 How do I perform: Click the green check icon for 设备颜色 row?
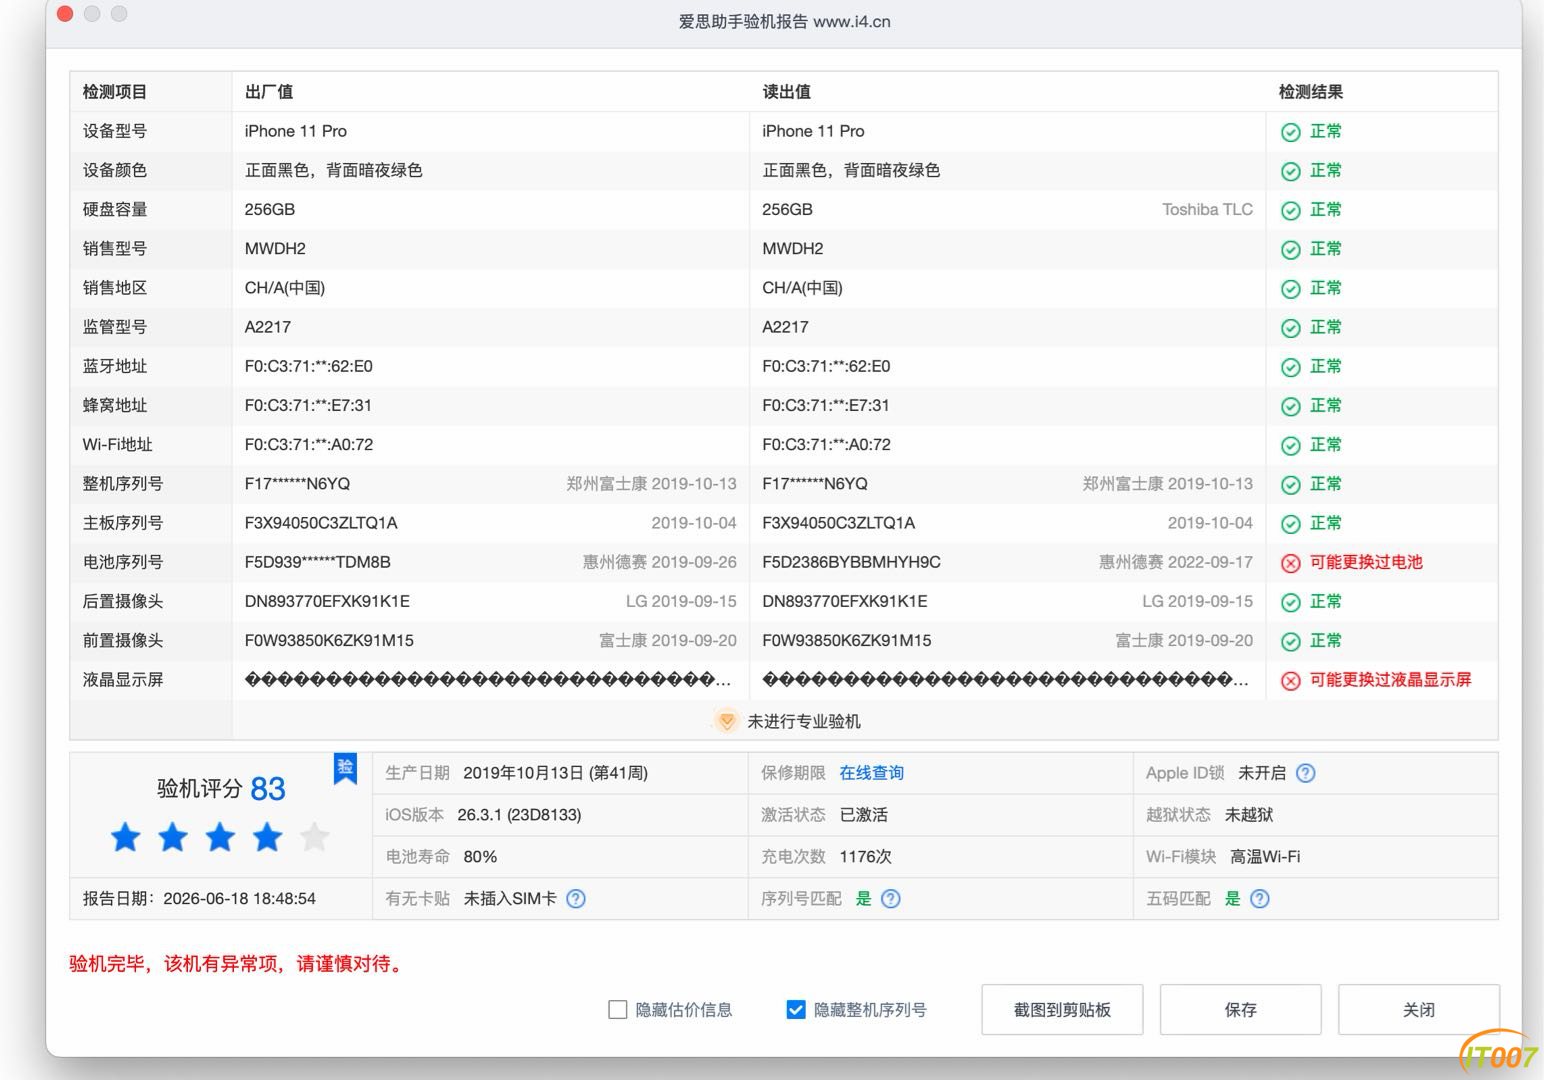(1291, 171)
